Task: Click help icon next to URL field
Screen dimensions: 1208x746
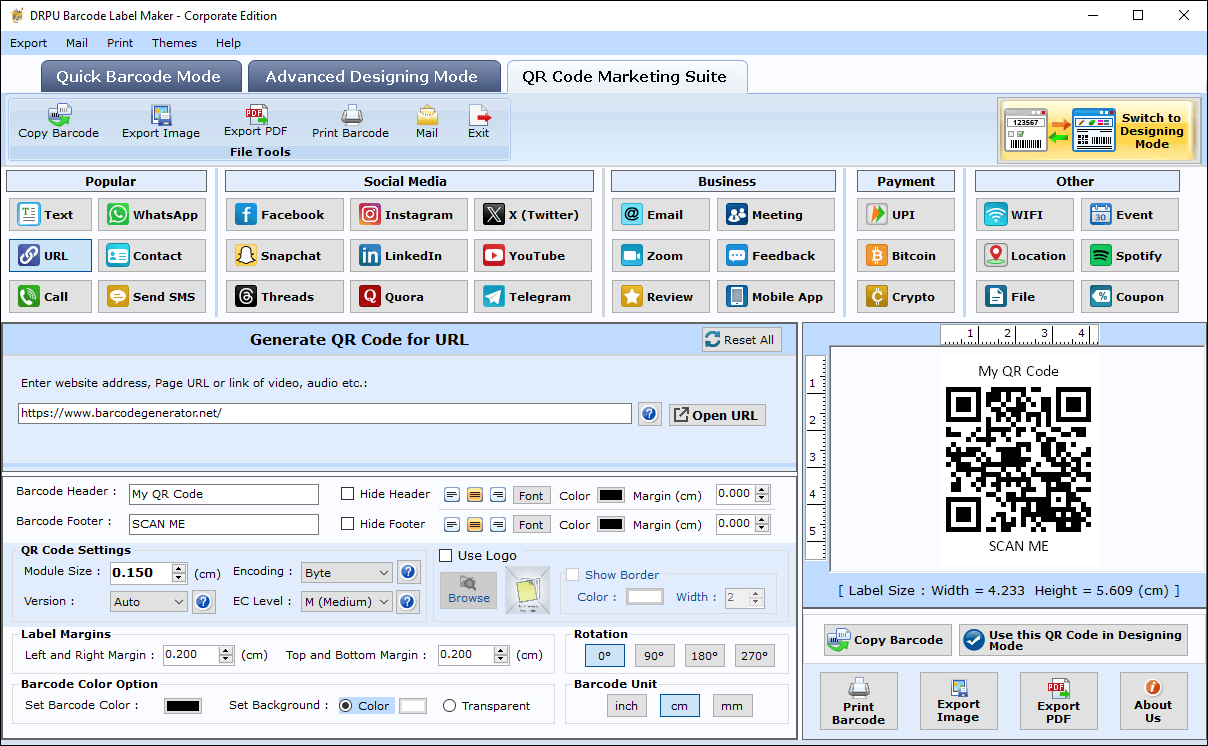Action: 650,414
